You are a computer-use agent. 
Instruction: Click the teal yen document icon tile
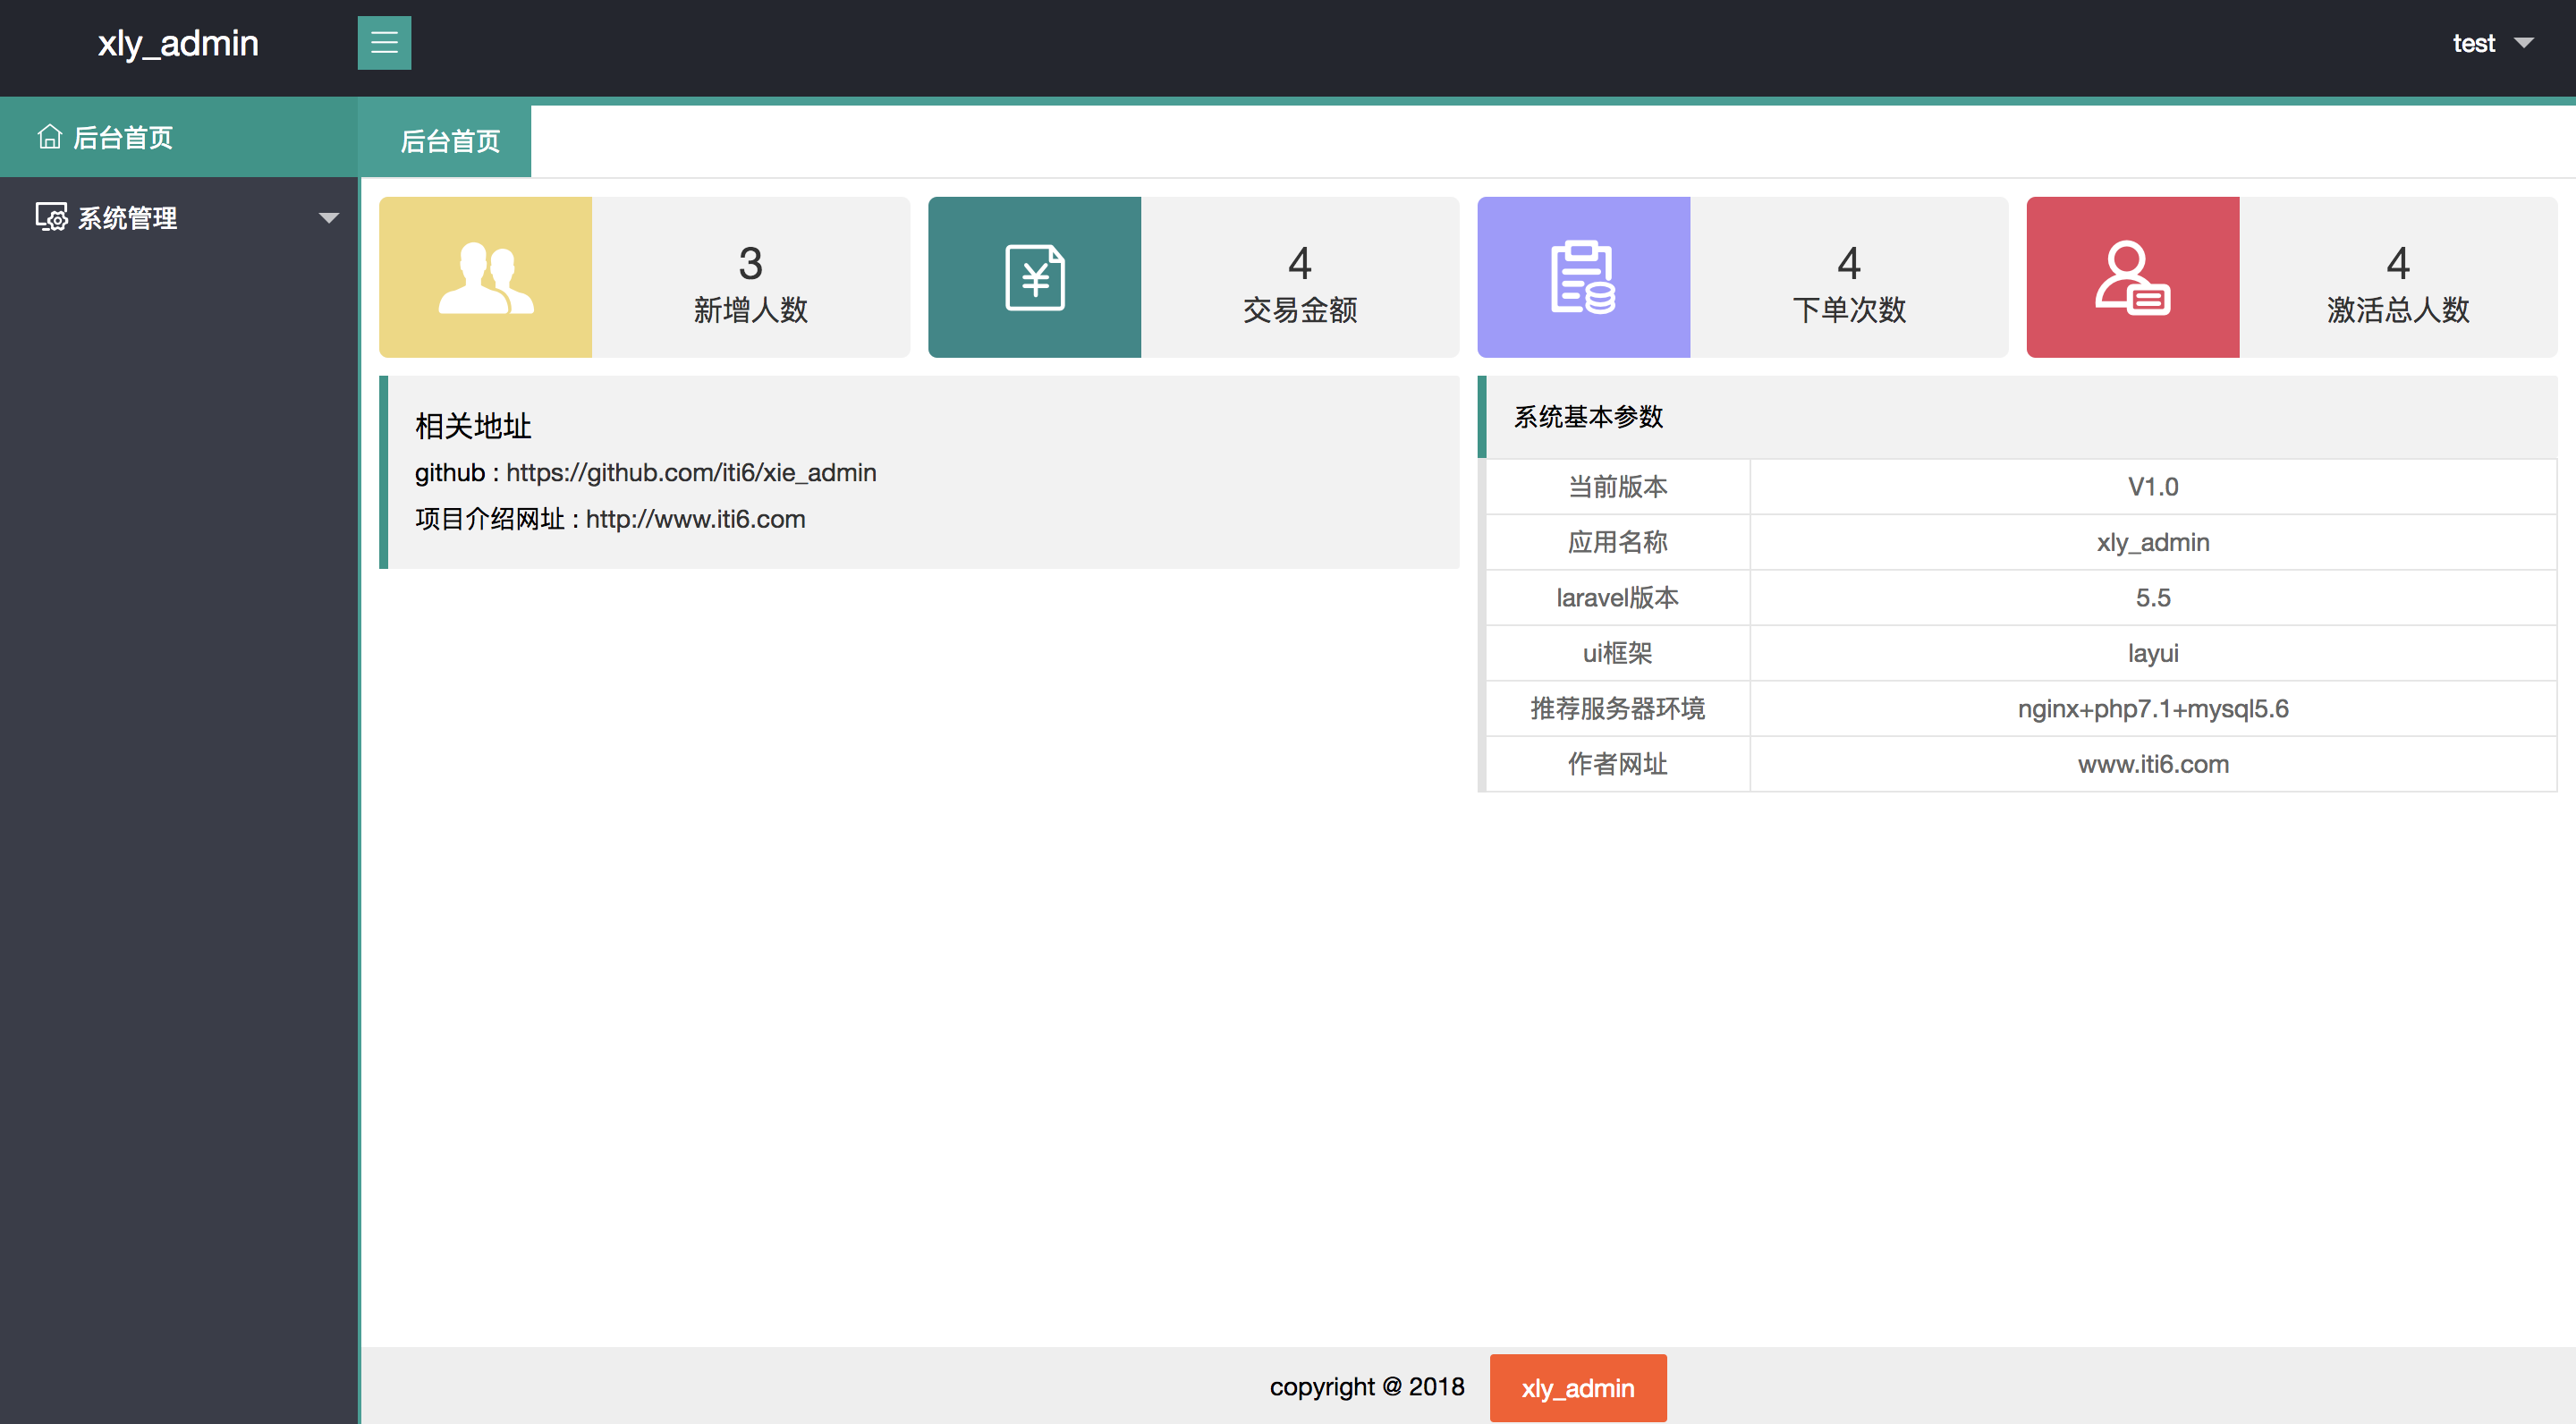click(x=1034, y=277)
